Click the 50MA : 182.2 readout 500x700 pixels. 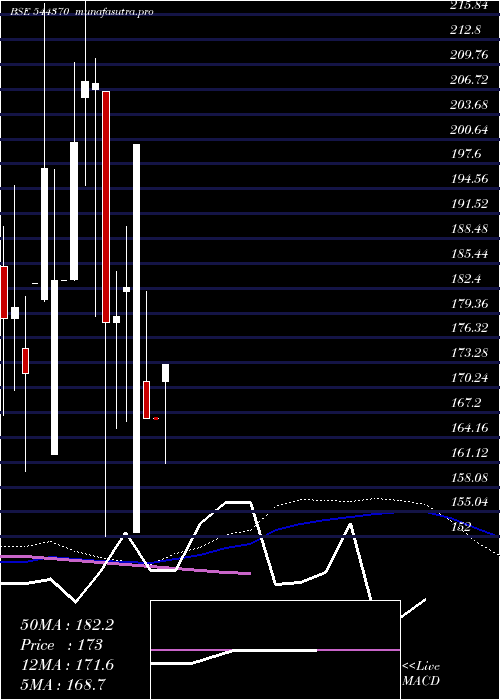pyautogui.click(x=67, y=625)
